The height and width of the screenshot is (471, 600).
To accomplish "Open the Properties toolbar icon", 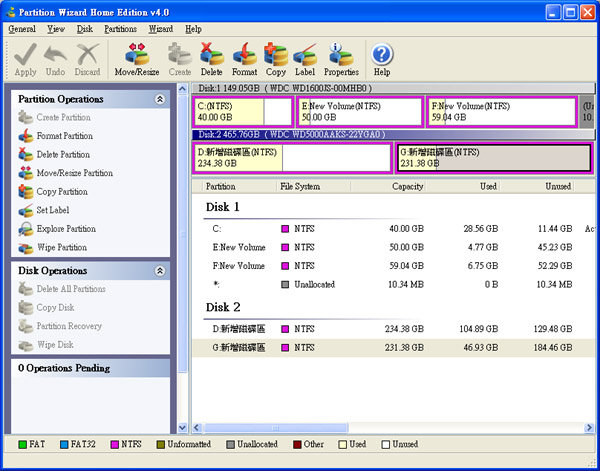I will point(341,54).
